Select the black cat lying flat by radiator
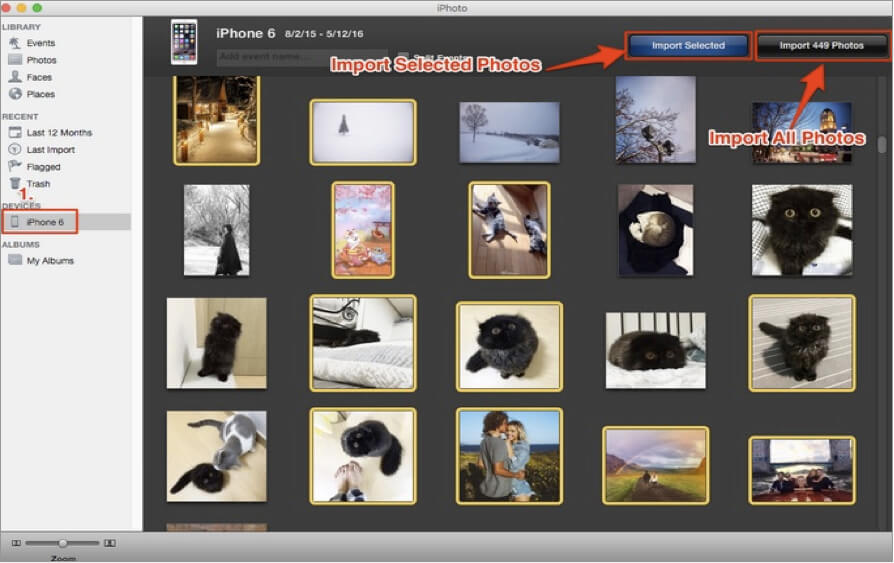Screen dimensions: 894x563 tap(655, 350)
